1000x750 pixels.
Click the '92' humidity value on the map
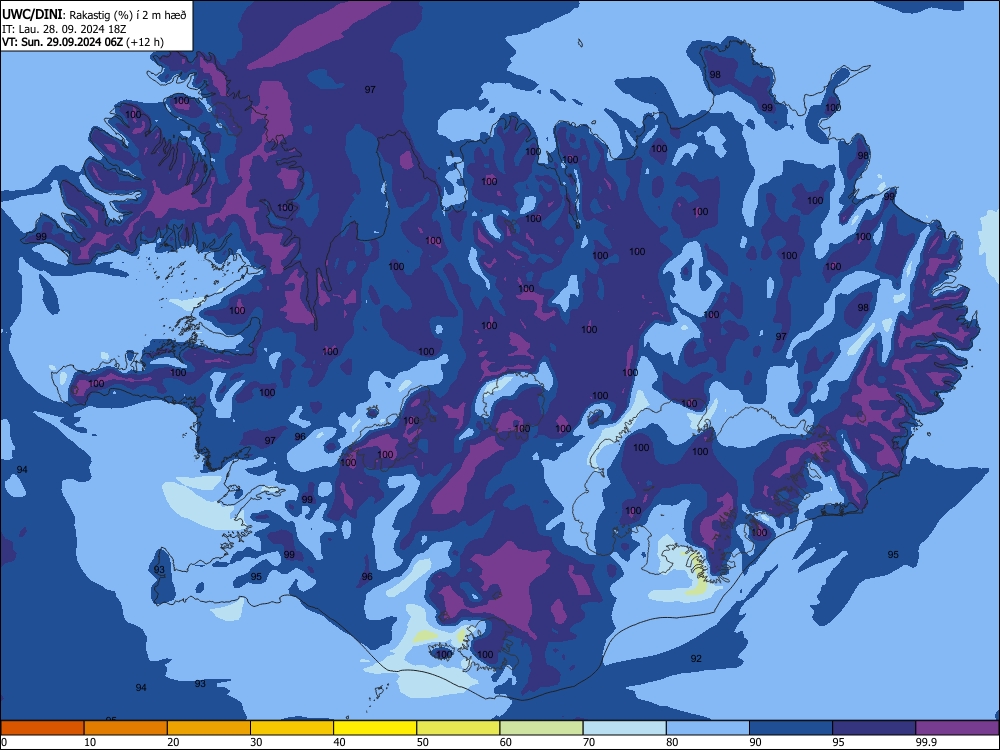(x=696, y=658)
